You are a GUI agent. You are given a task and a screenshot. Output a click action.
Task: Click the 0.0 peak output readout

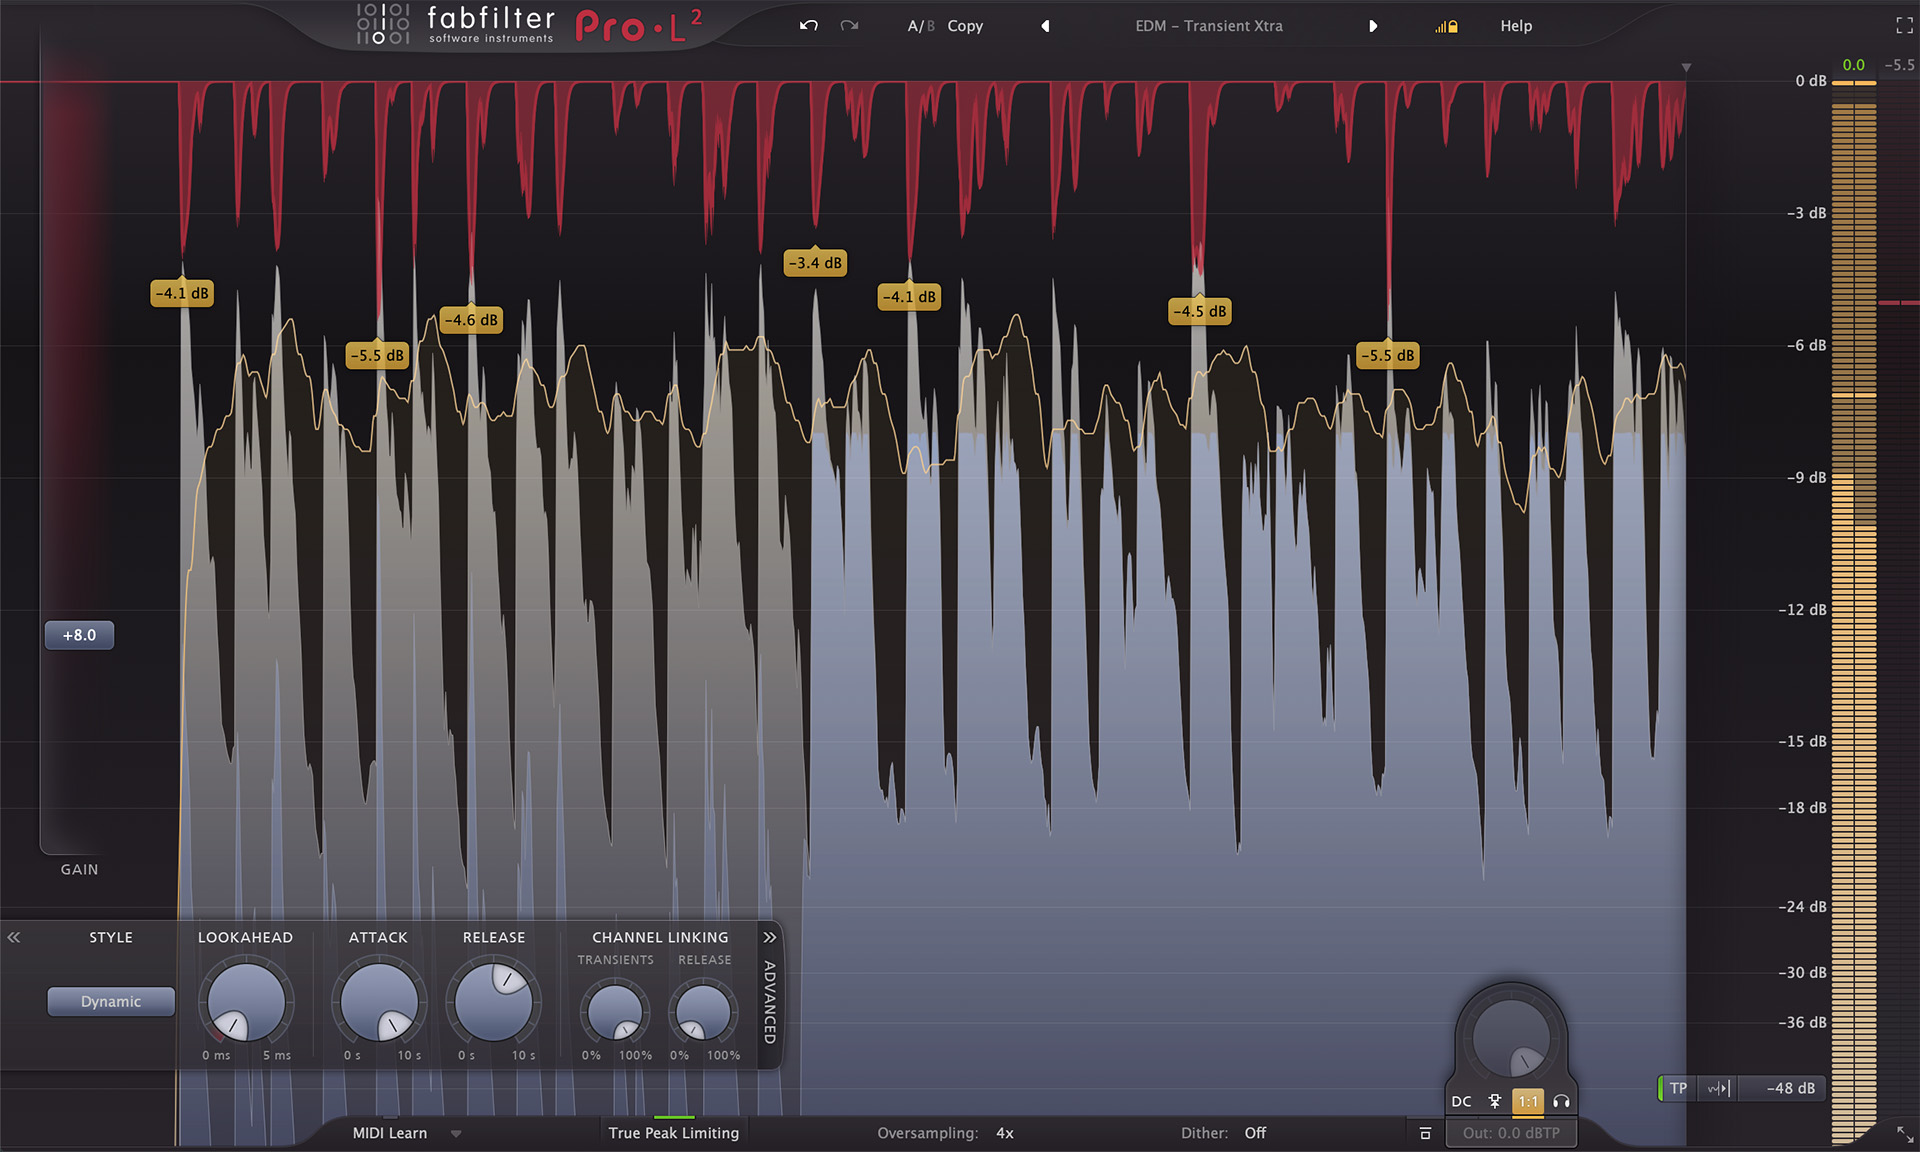tap(1853, 65)
